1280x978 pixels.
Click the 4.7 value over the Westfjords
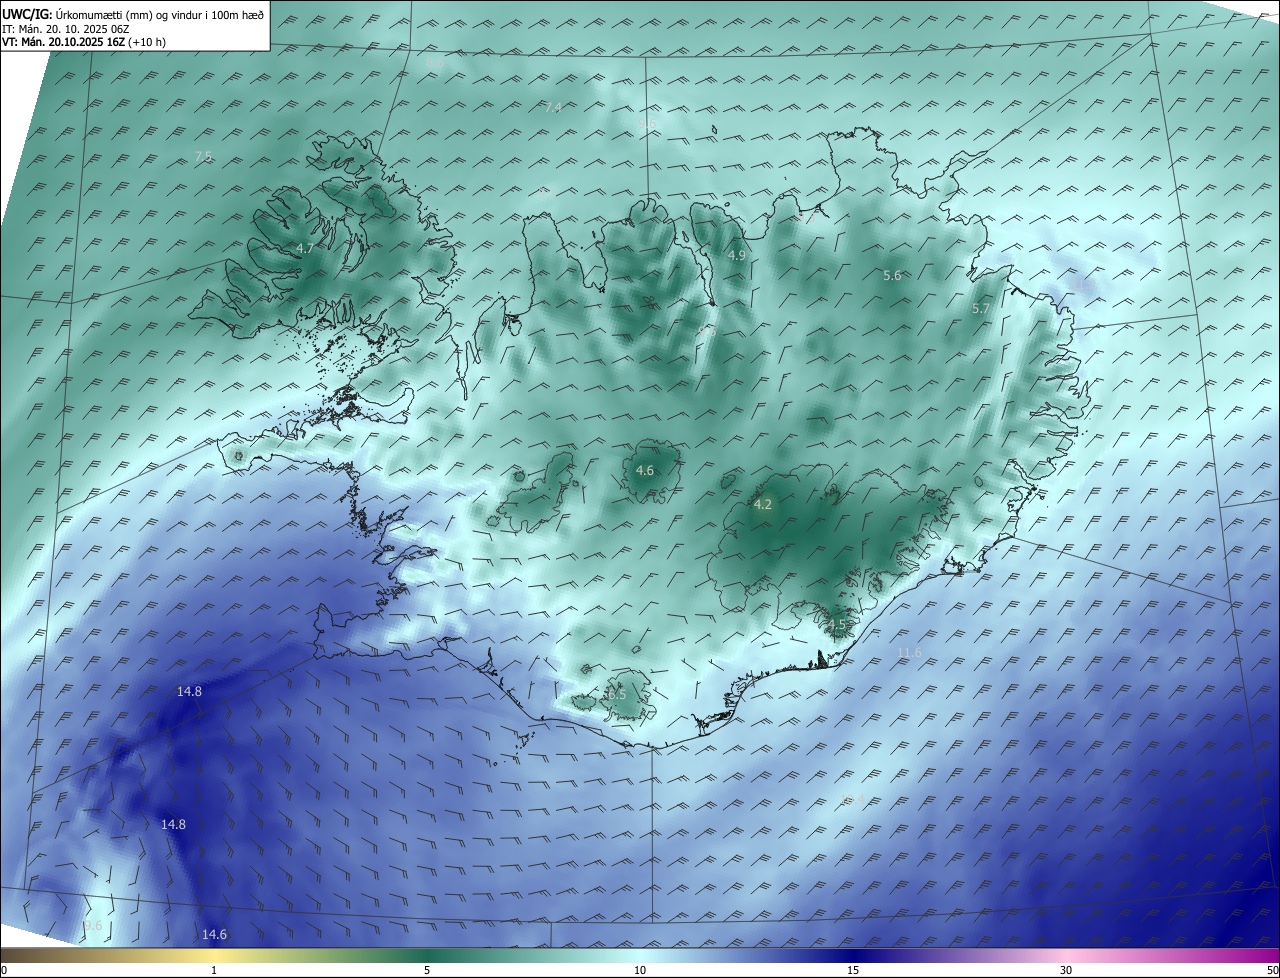tap(305, 248)
